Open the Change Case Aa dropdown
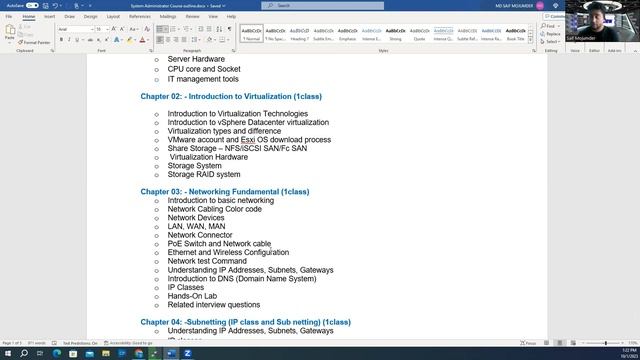The width and height of the screenshot is (640, 360). pos(133,29)
